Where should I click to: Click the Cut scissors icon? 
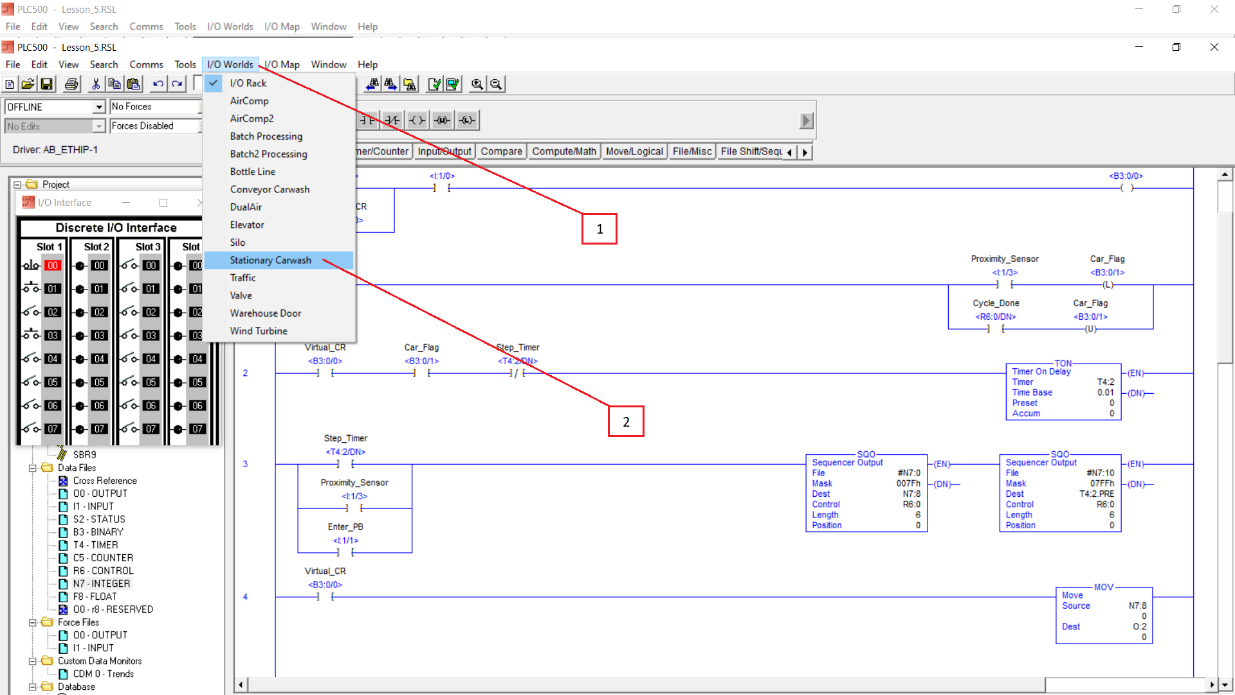click(97, 84)
